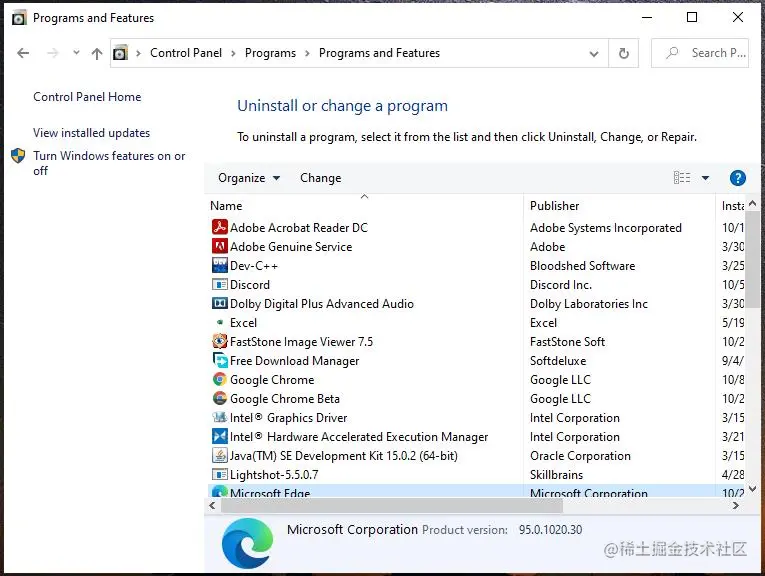The width and height of the screenshot is (765, 576).
Task: Click the vertical scroll up arrow
Action: [x=752, y=203]
